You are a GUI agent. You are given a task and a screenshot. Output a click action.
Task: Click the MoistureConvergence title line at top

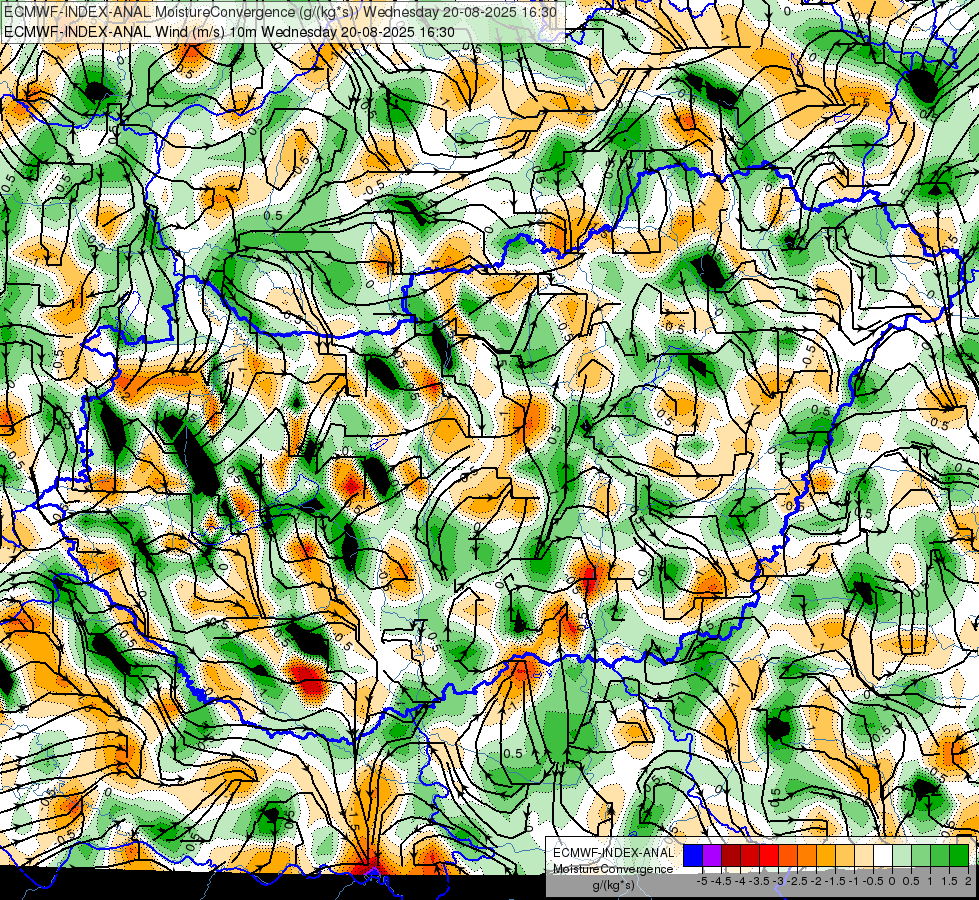pos(278,12)
